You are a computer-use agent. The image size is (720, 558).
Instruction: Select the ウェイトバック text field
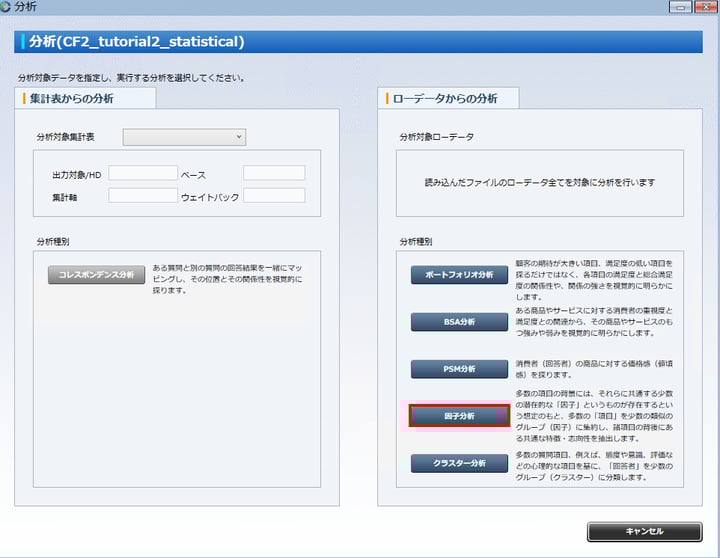click(274, 196)
